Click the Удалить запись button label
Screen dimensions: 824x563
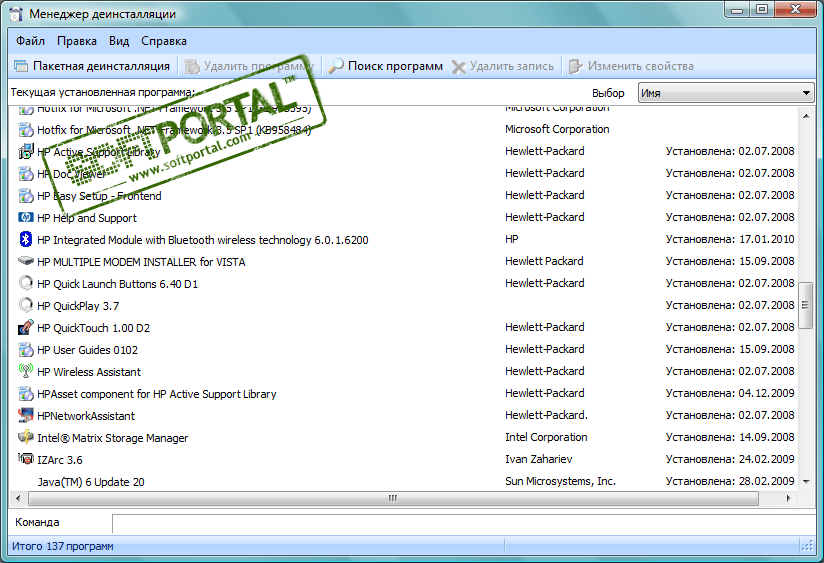point(511,66)
